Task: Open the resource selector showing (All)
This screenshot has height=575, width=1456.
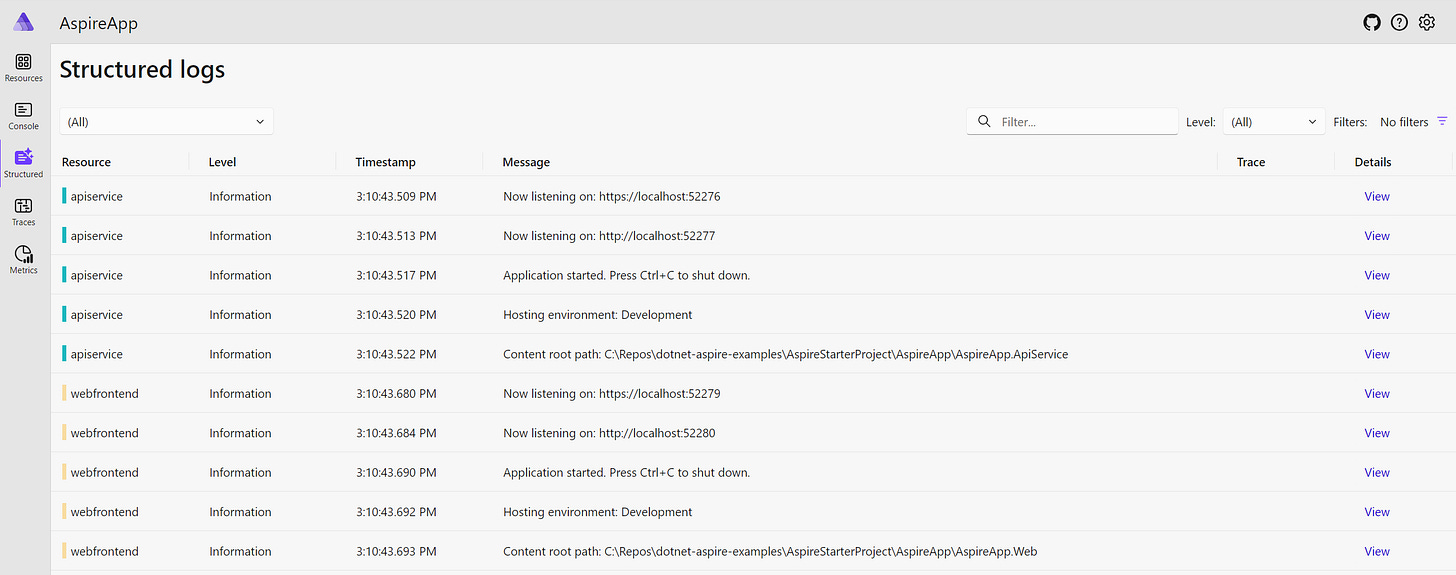Action: [x=166, y=121]
